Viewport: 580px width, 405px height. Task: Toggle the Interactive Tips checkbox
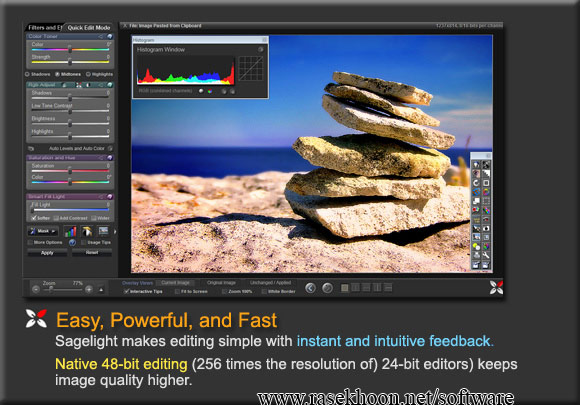(126, 291)
